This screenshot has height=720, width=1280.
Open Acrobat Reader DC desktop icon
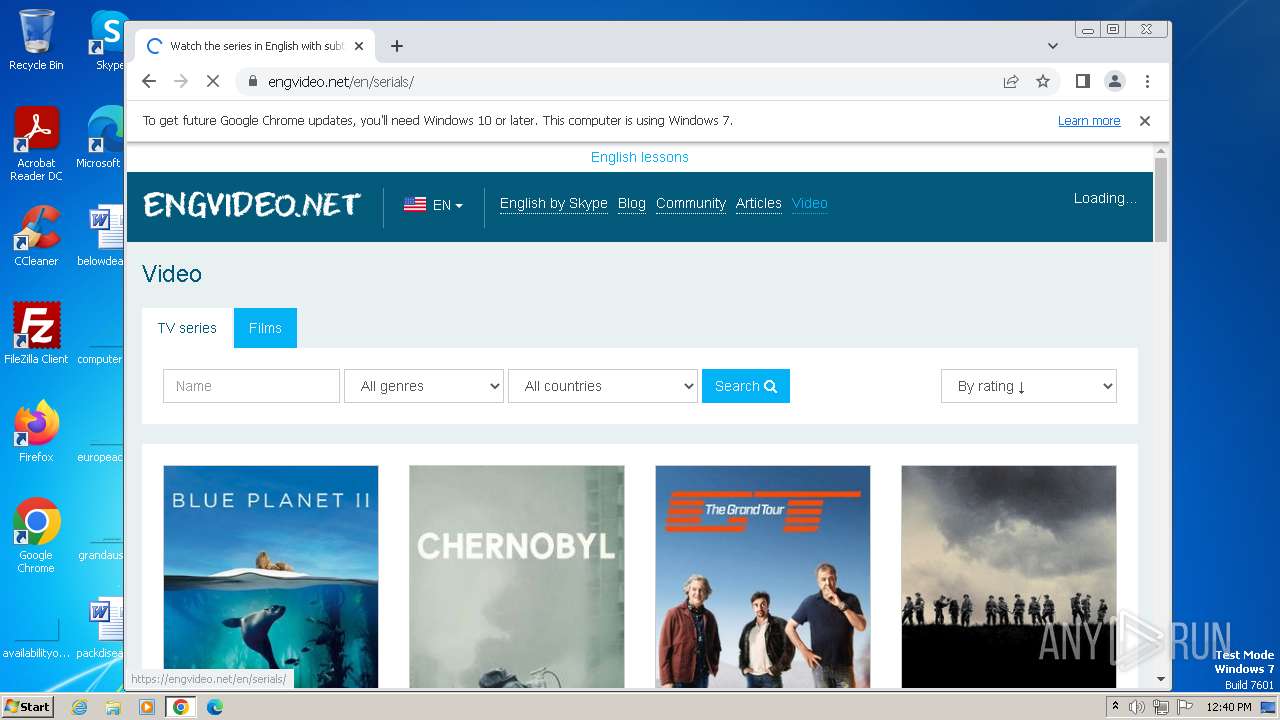point(36,144)
